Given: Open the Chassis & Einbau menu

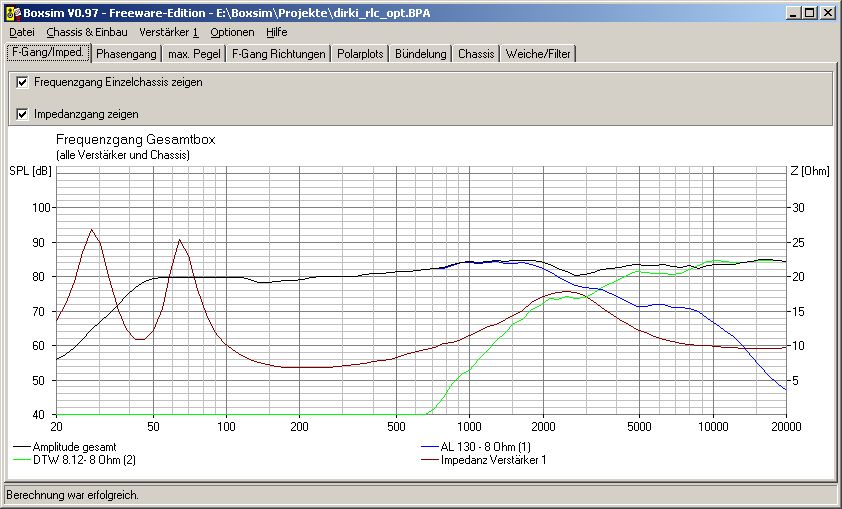Looking at the screenshot, I should click(x=87, y=32).
